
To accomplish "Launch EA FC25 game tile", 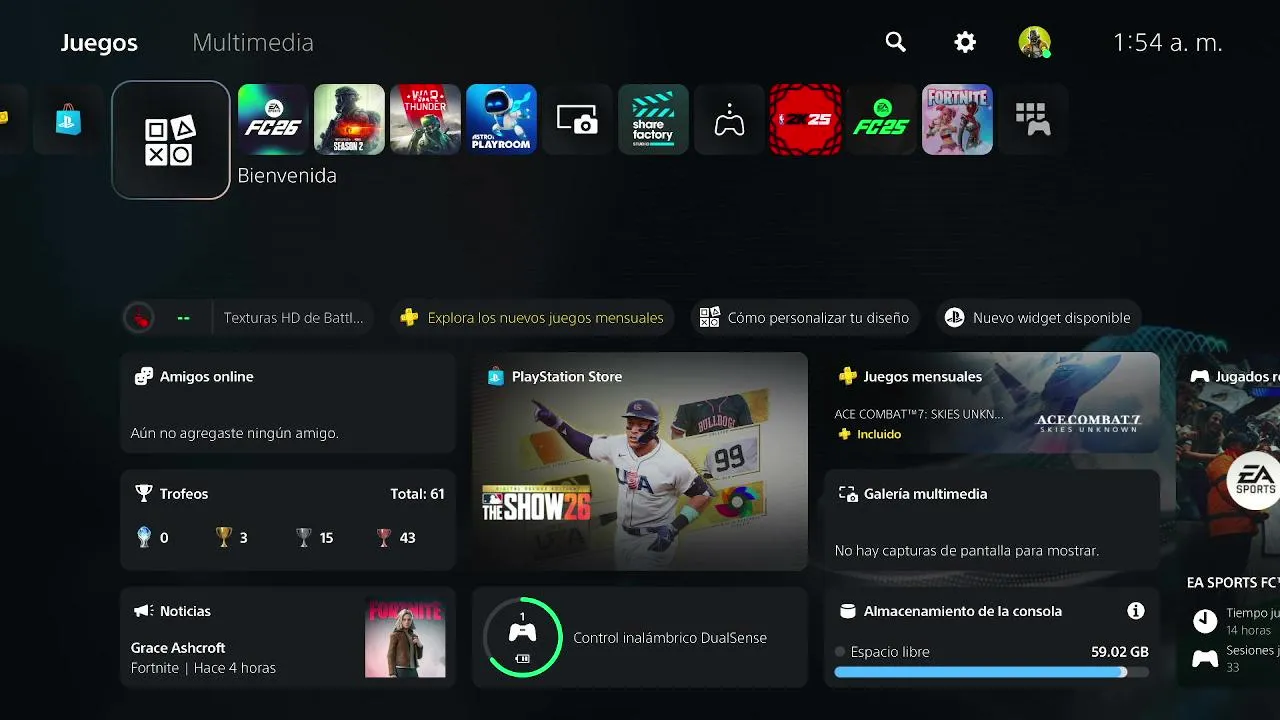I will tap(881, 119).
